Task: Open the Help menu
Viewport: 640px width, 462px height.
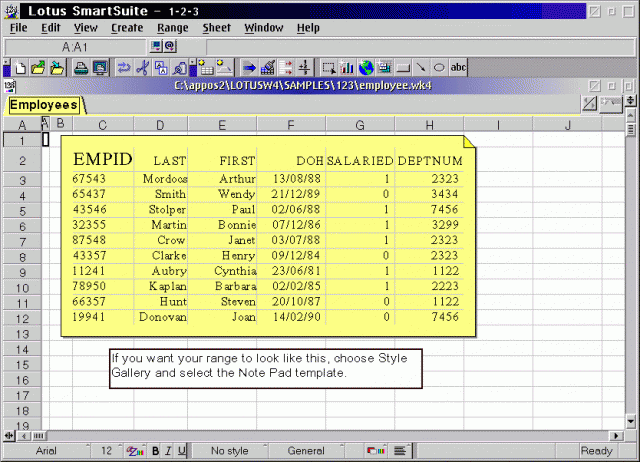Action: point(308,28)
